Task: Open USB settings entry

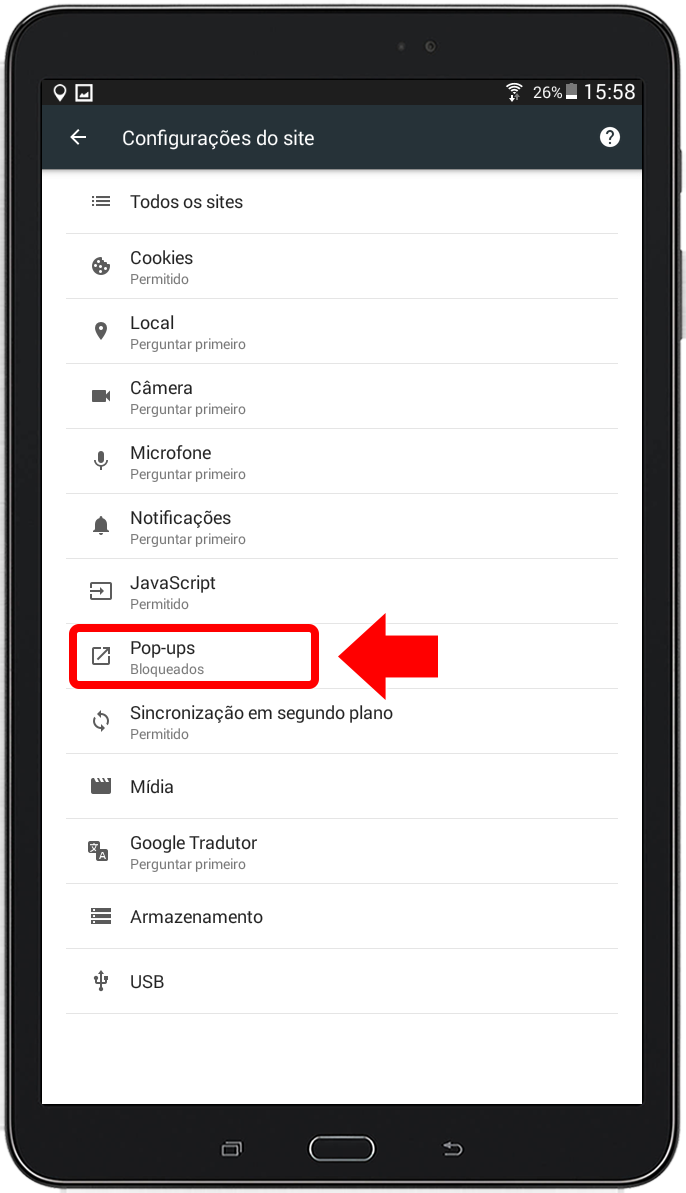Action: (341, 981)
